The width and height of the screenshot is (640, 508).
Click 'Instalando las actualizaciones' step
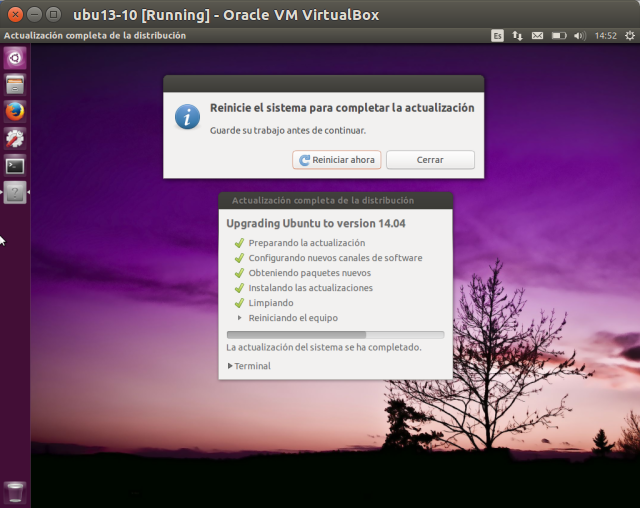click(x=311, y=288)
